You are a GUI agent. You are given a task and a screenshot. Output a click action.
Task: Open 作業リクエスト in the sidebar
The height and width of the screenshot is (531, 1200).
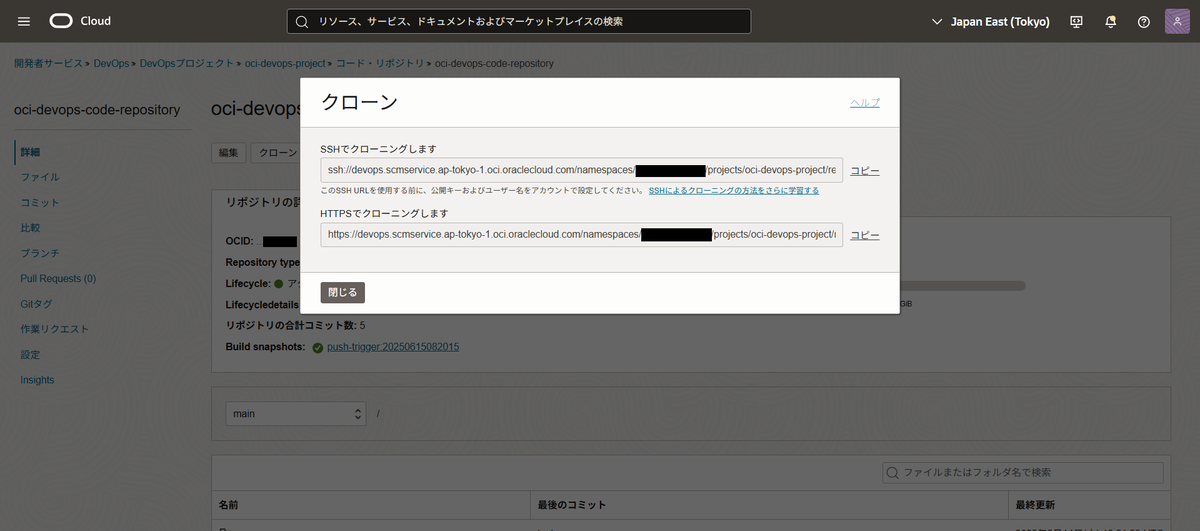click(55, 329)
